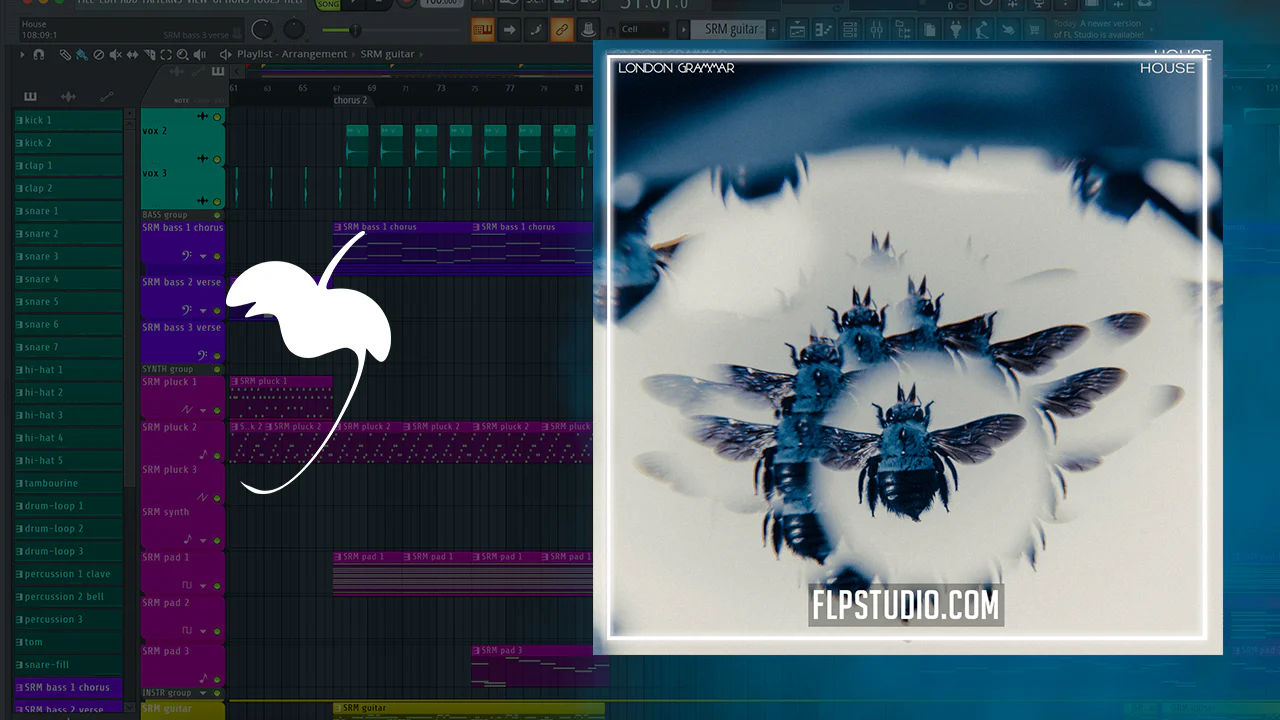Expand the SRM synth track arrow
The image size is (1280, 720).
coord(203,540)
